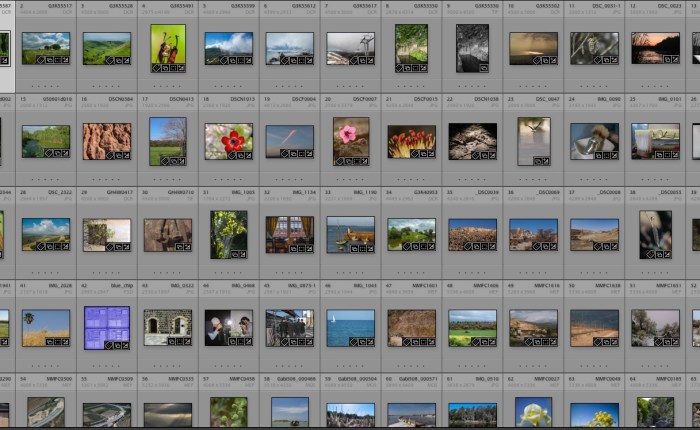The height and width of the screenshot is (430, 700).
Task: Select the golden sunset photo G3K55562
Action: (533, 46)
